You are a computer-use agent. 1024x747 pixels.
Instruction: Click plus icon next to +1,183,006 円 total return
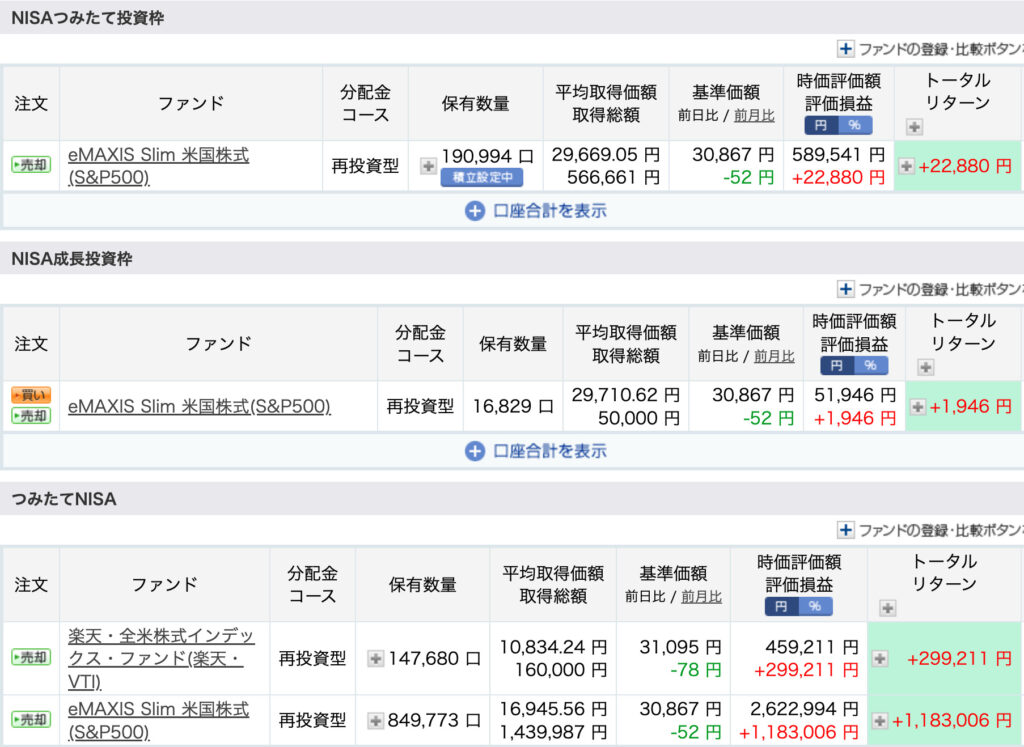click(x=880, y=720)
